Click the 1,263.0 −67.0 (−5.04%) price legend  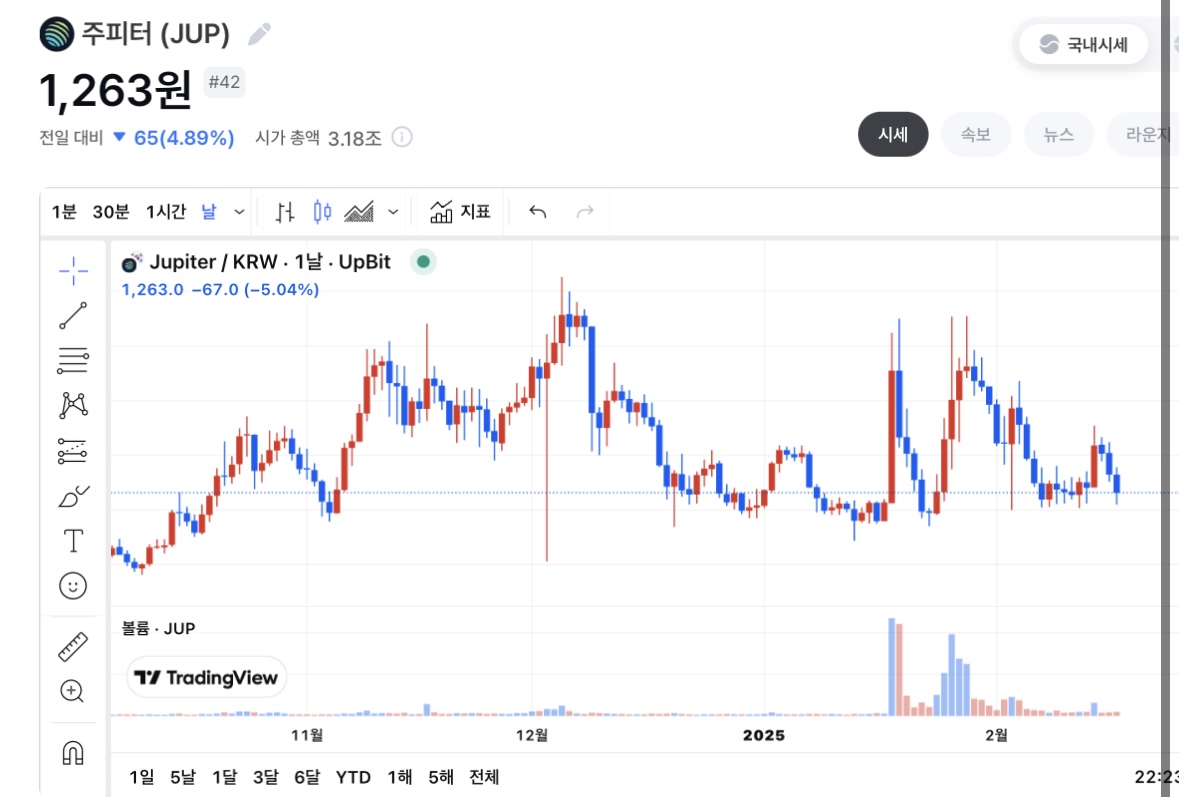click(220, 289)
